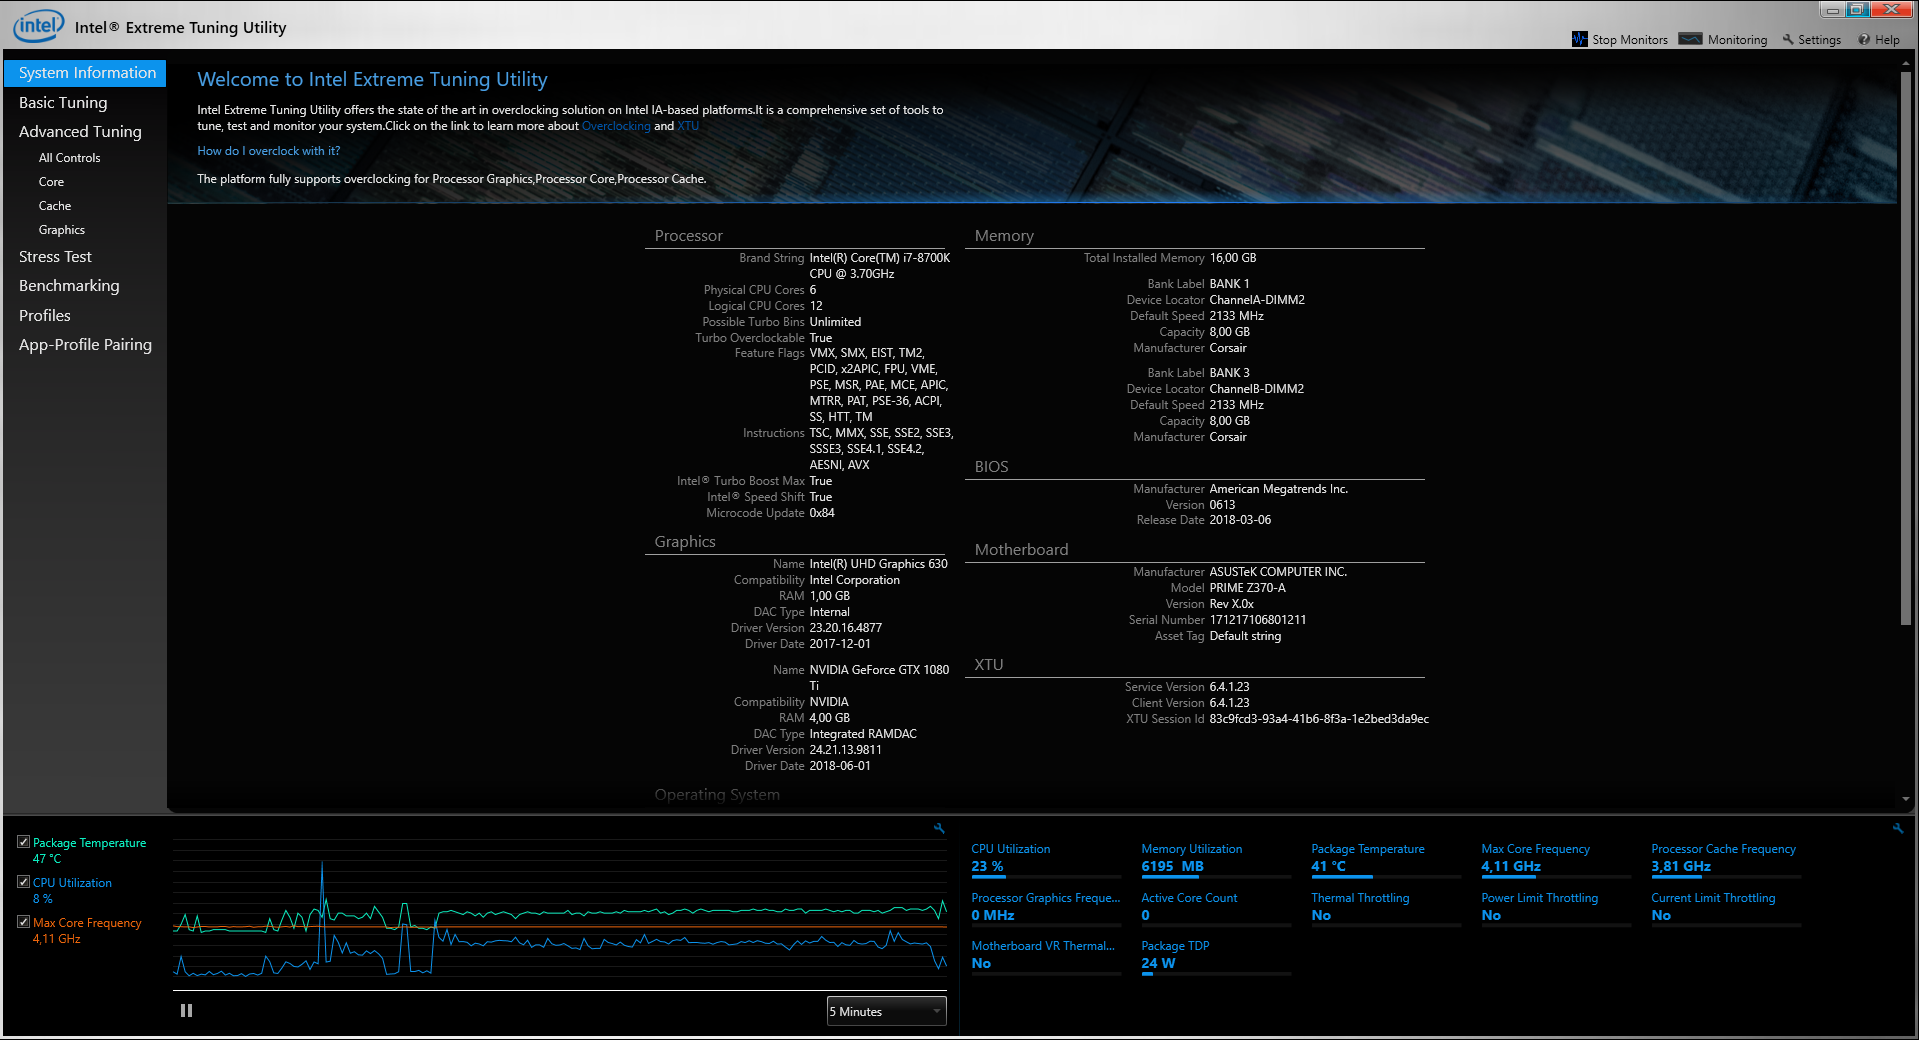
Task: Select the Motherboard VR Thermal monitor tile
Action: (x=1046, y=956)
